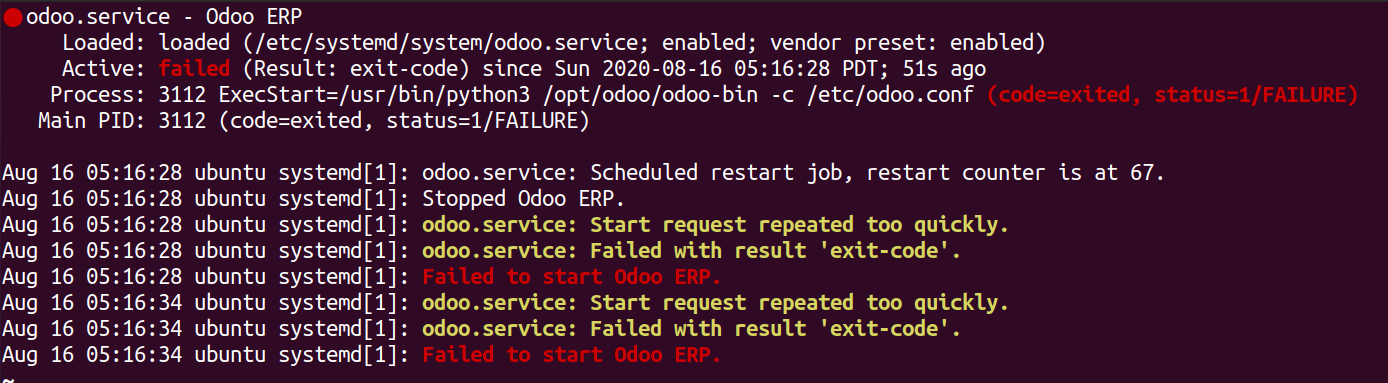
Task: Click the first red 'Failed to start Odoo ERP.' line
Action: pyautogui.click(x=572, y=276)
